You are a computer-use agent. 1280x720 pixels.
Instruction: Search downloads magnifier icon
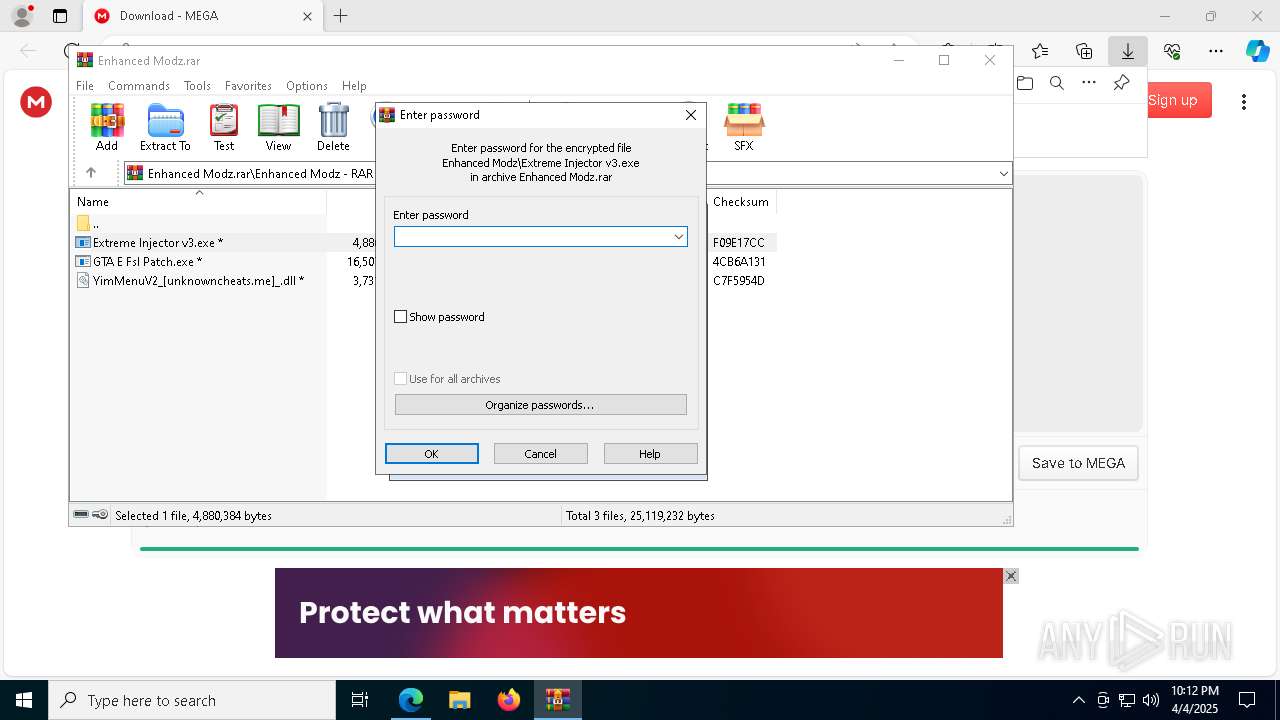1057,83
